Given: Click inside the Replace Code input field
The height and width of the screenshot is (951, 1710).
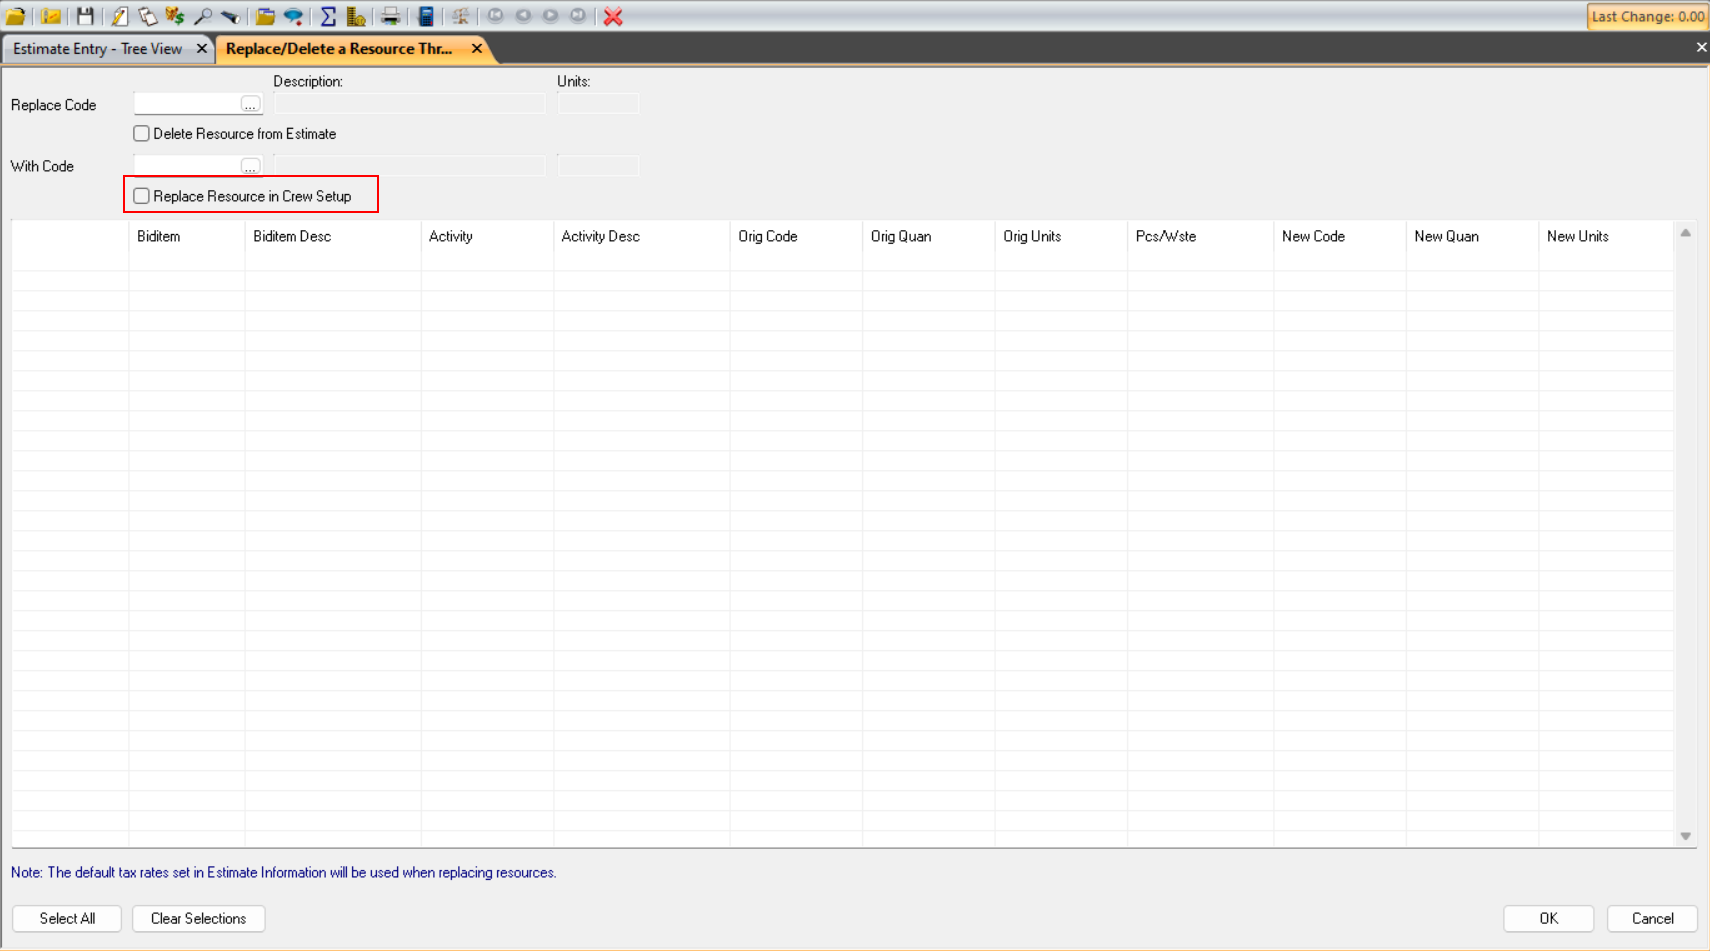Looking at the screenshot, I should point(187,104).
